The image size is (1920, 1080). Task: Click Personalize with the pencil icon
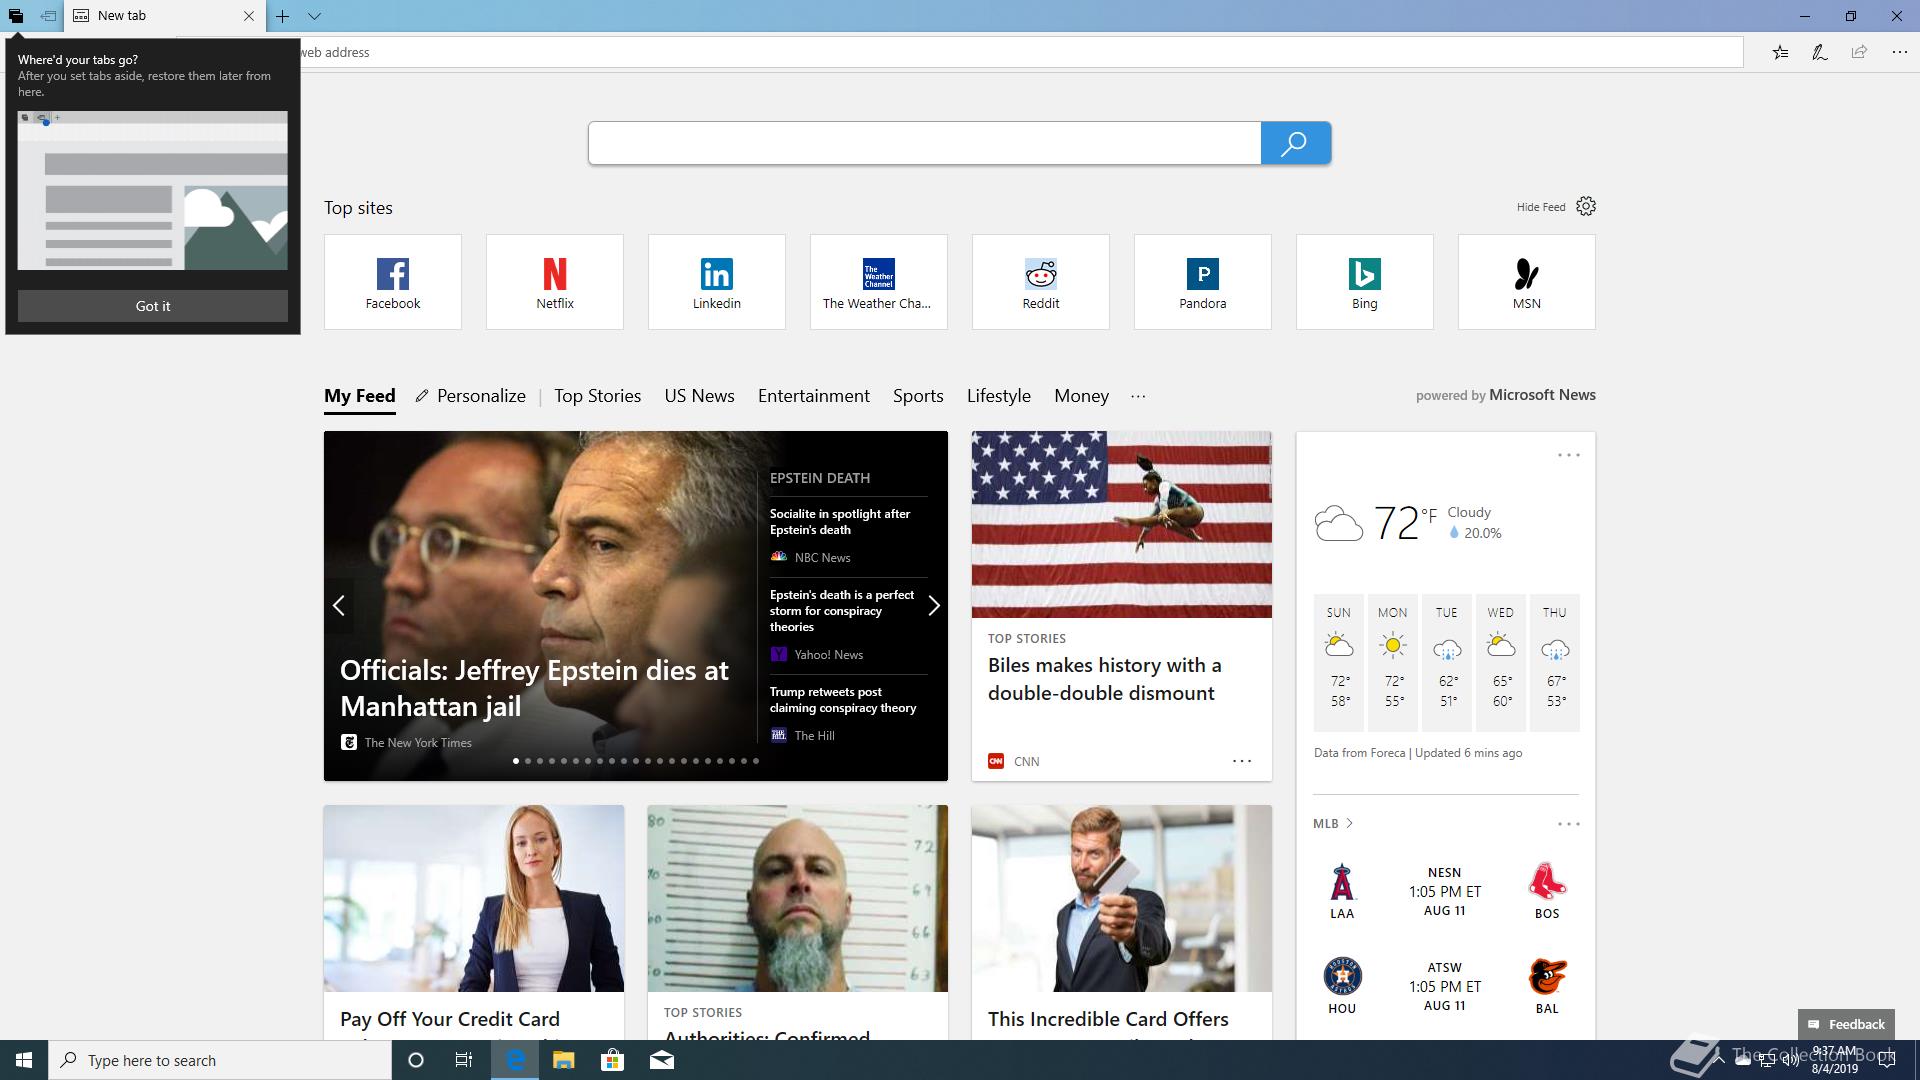471,396
